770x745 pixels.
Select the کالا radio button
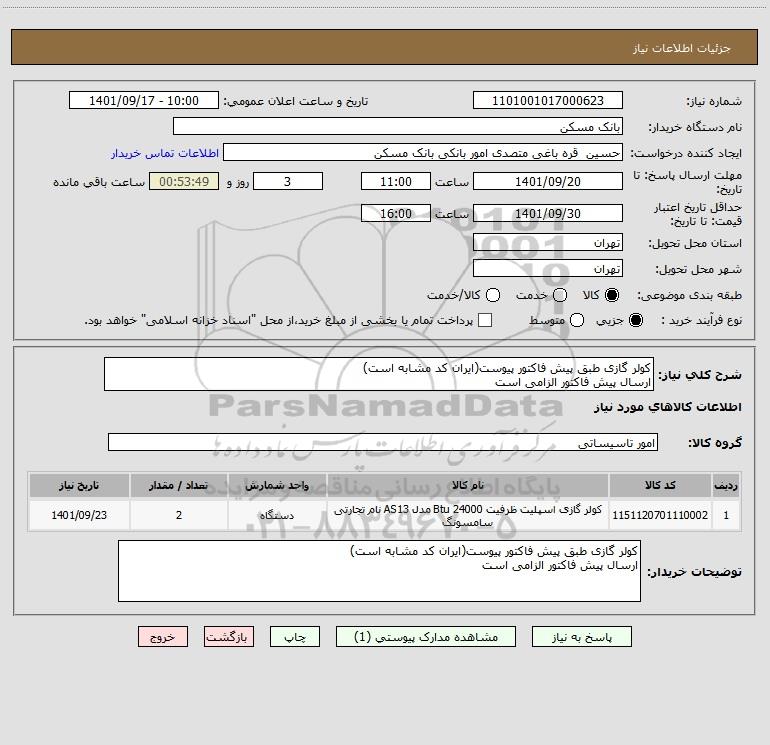pos(612,295)
